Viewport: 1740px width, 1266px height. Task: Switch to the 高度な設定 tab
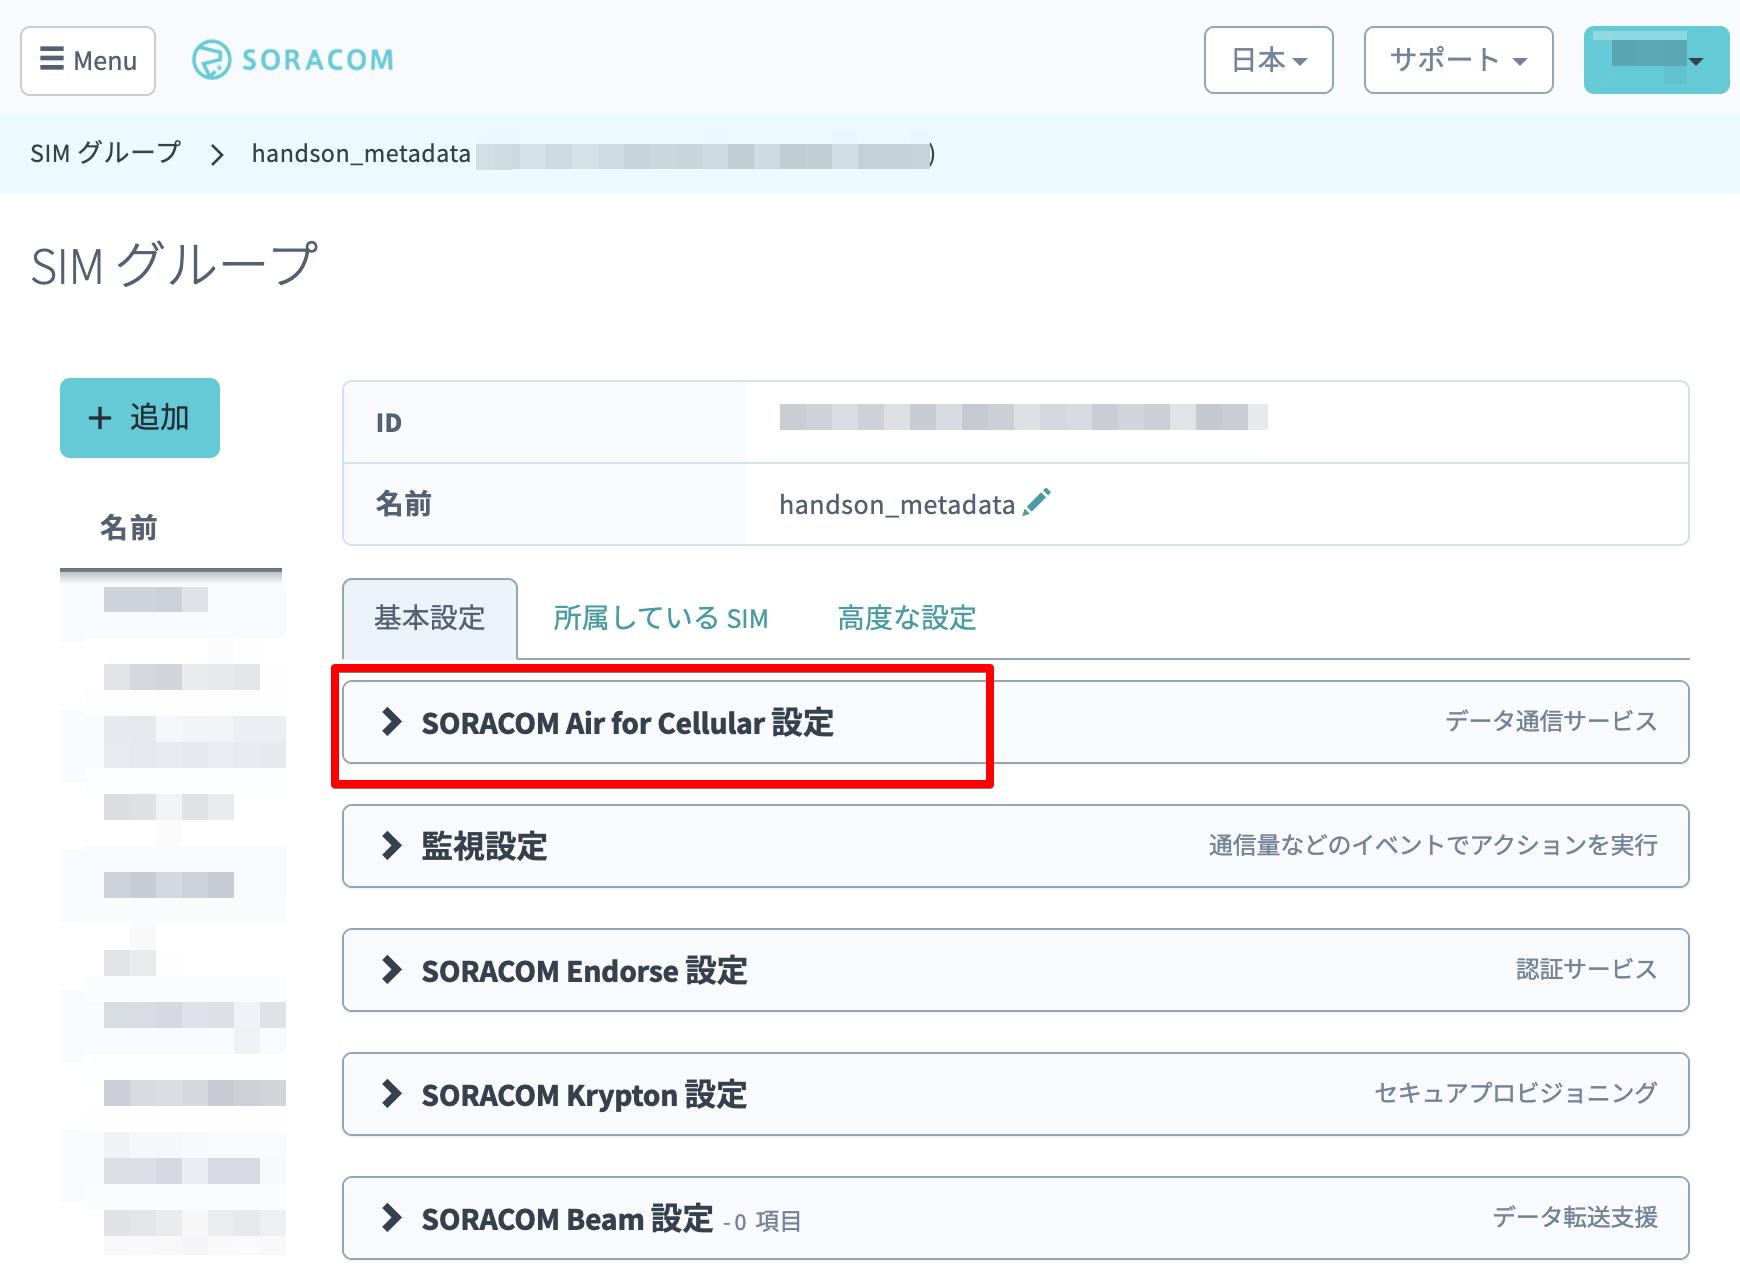(907, 618)
